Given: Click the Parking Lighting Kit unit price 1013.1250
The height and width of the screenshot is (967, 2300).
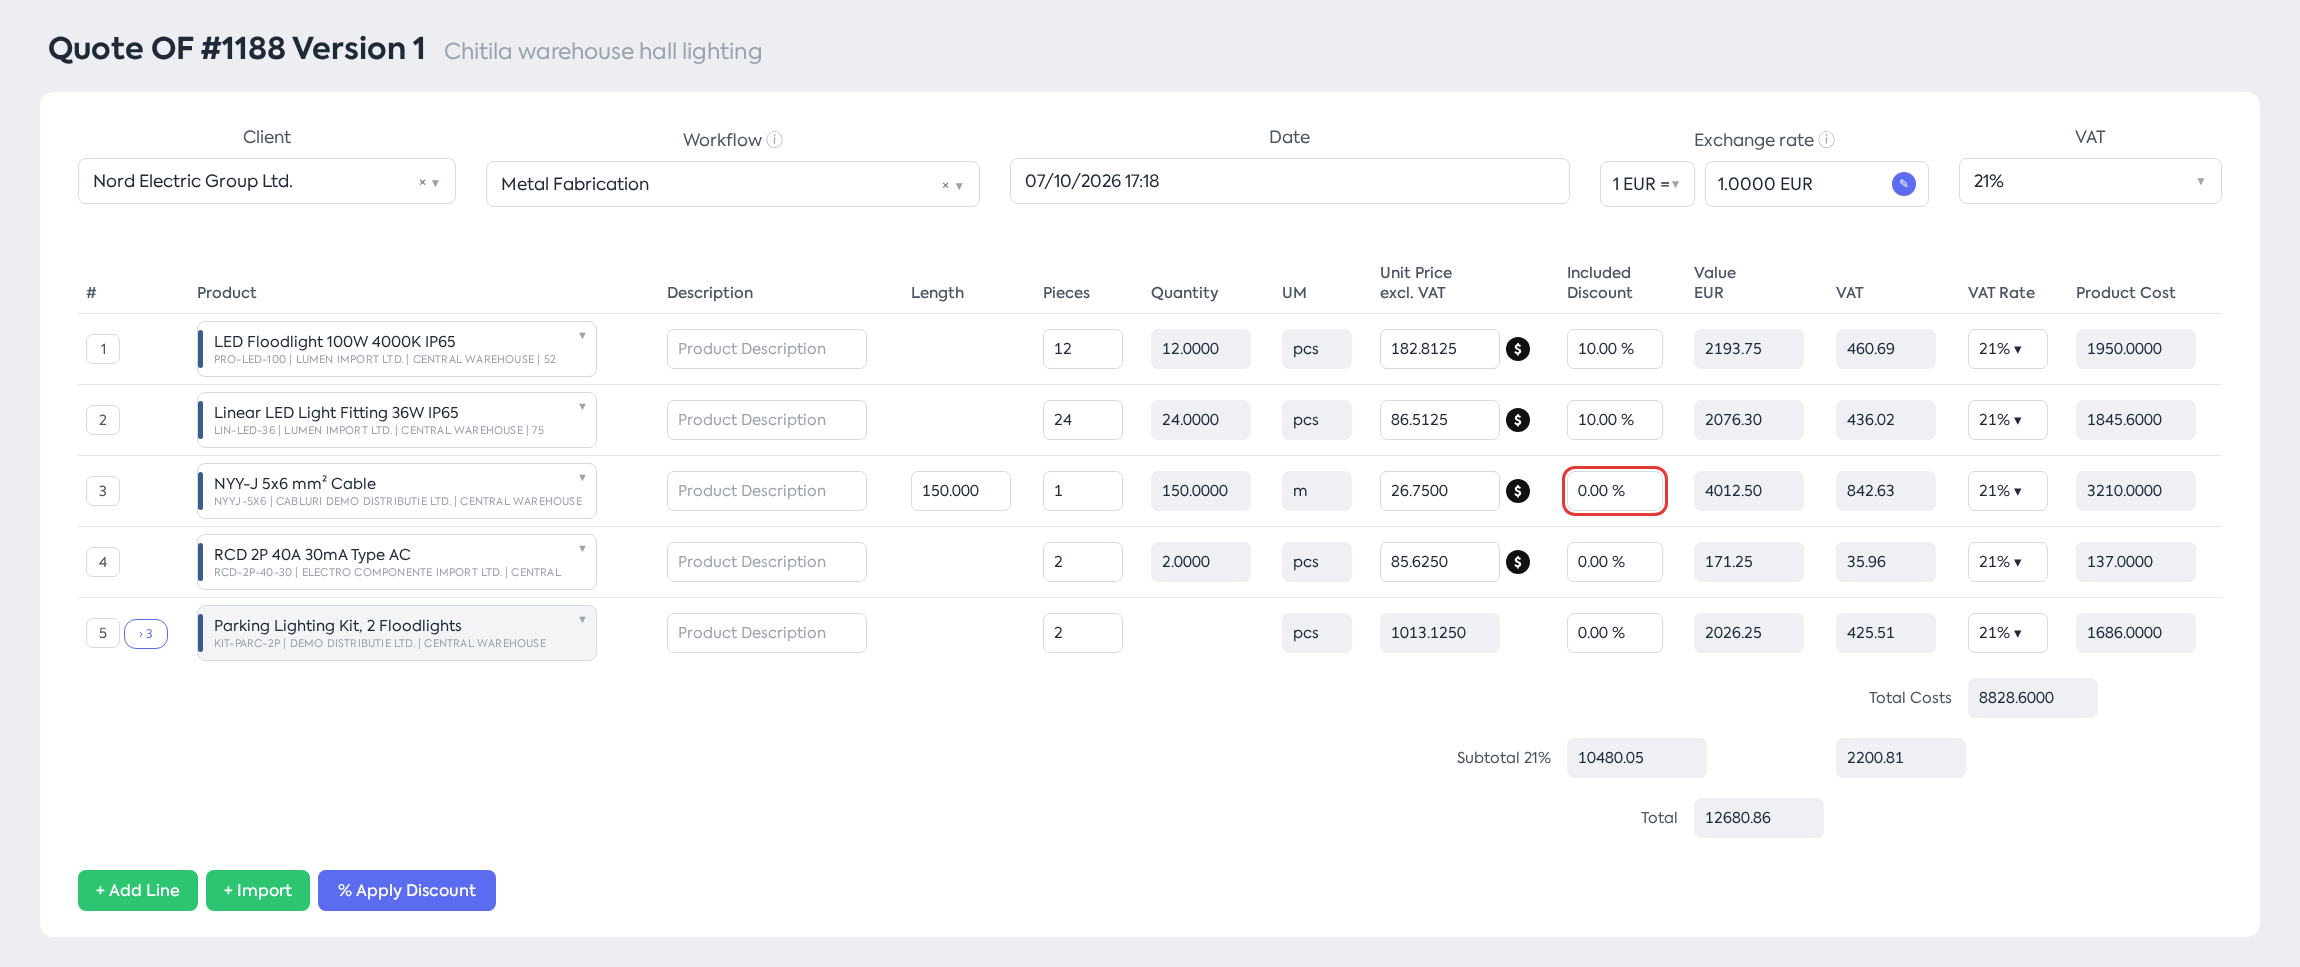Looking at the screenshot, I should pyautogui.click(x=1440, y=633).
